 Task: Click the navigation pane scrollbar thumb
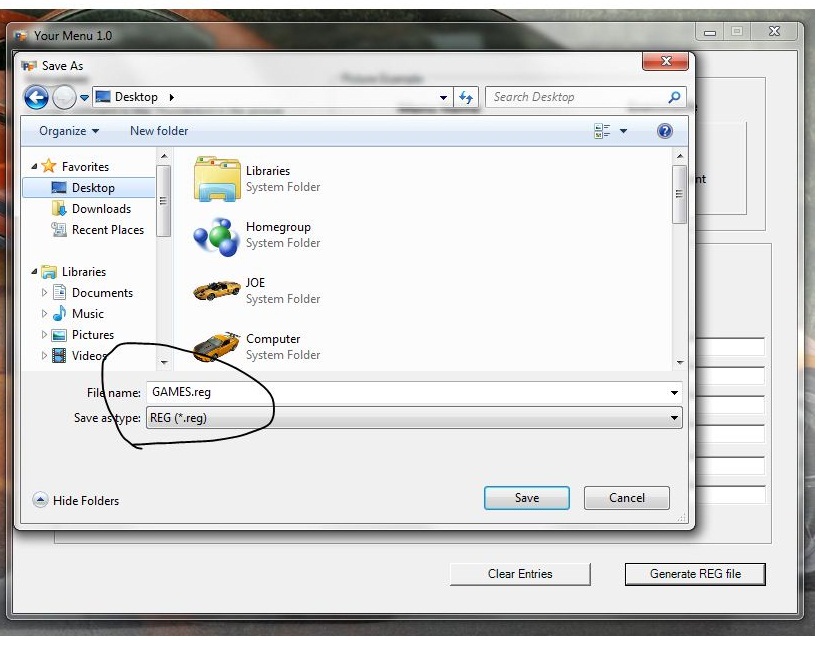(x=163, y=201)
